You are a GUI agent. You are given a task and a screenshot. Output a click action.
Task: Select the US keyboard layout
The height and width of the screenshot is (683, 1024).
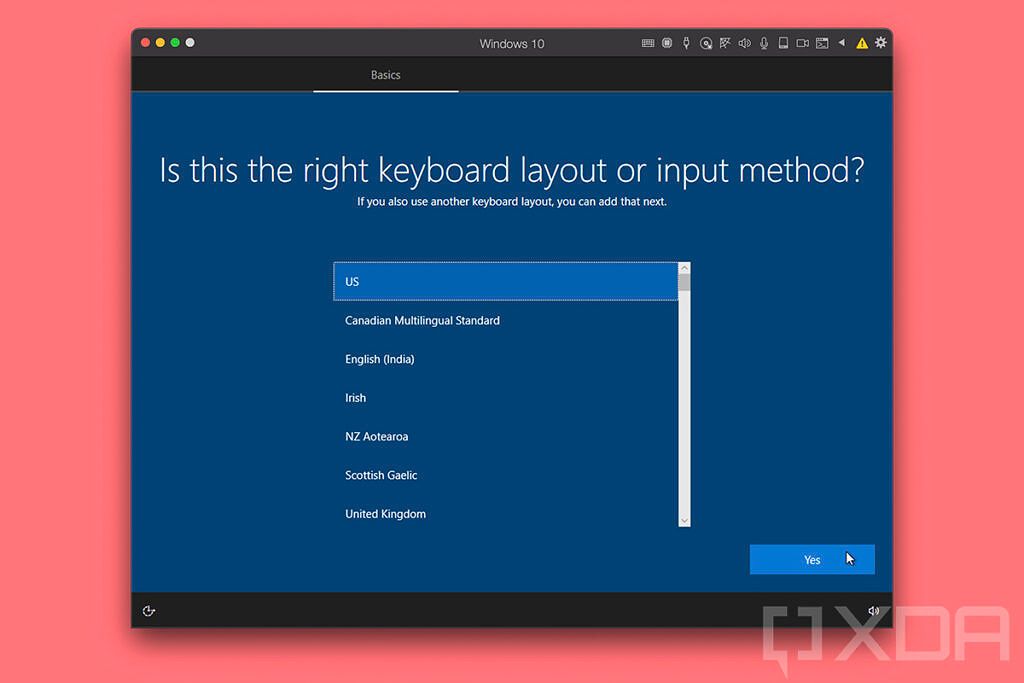(506, 281)
